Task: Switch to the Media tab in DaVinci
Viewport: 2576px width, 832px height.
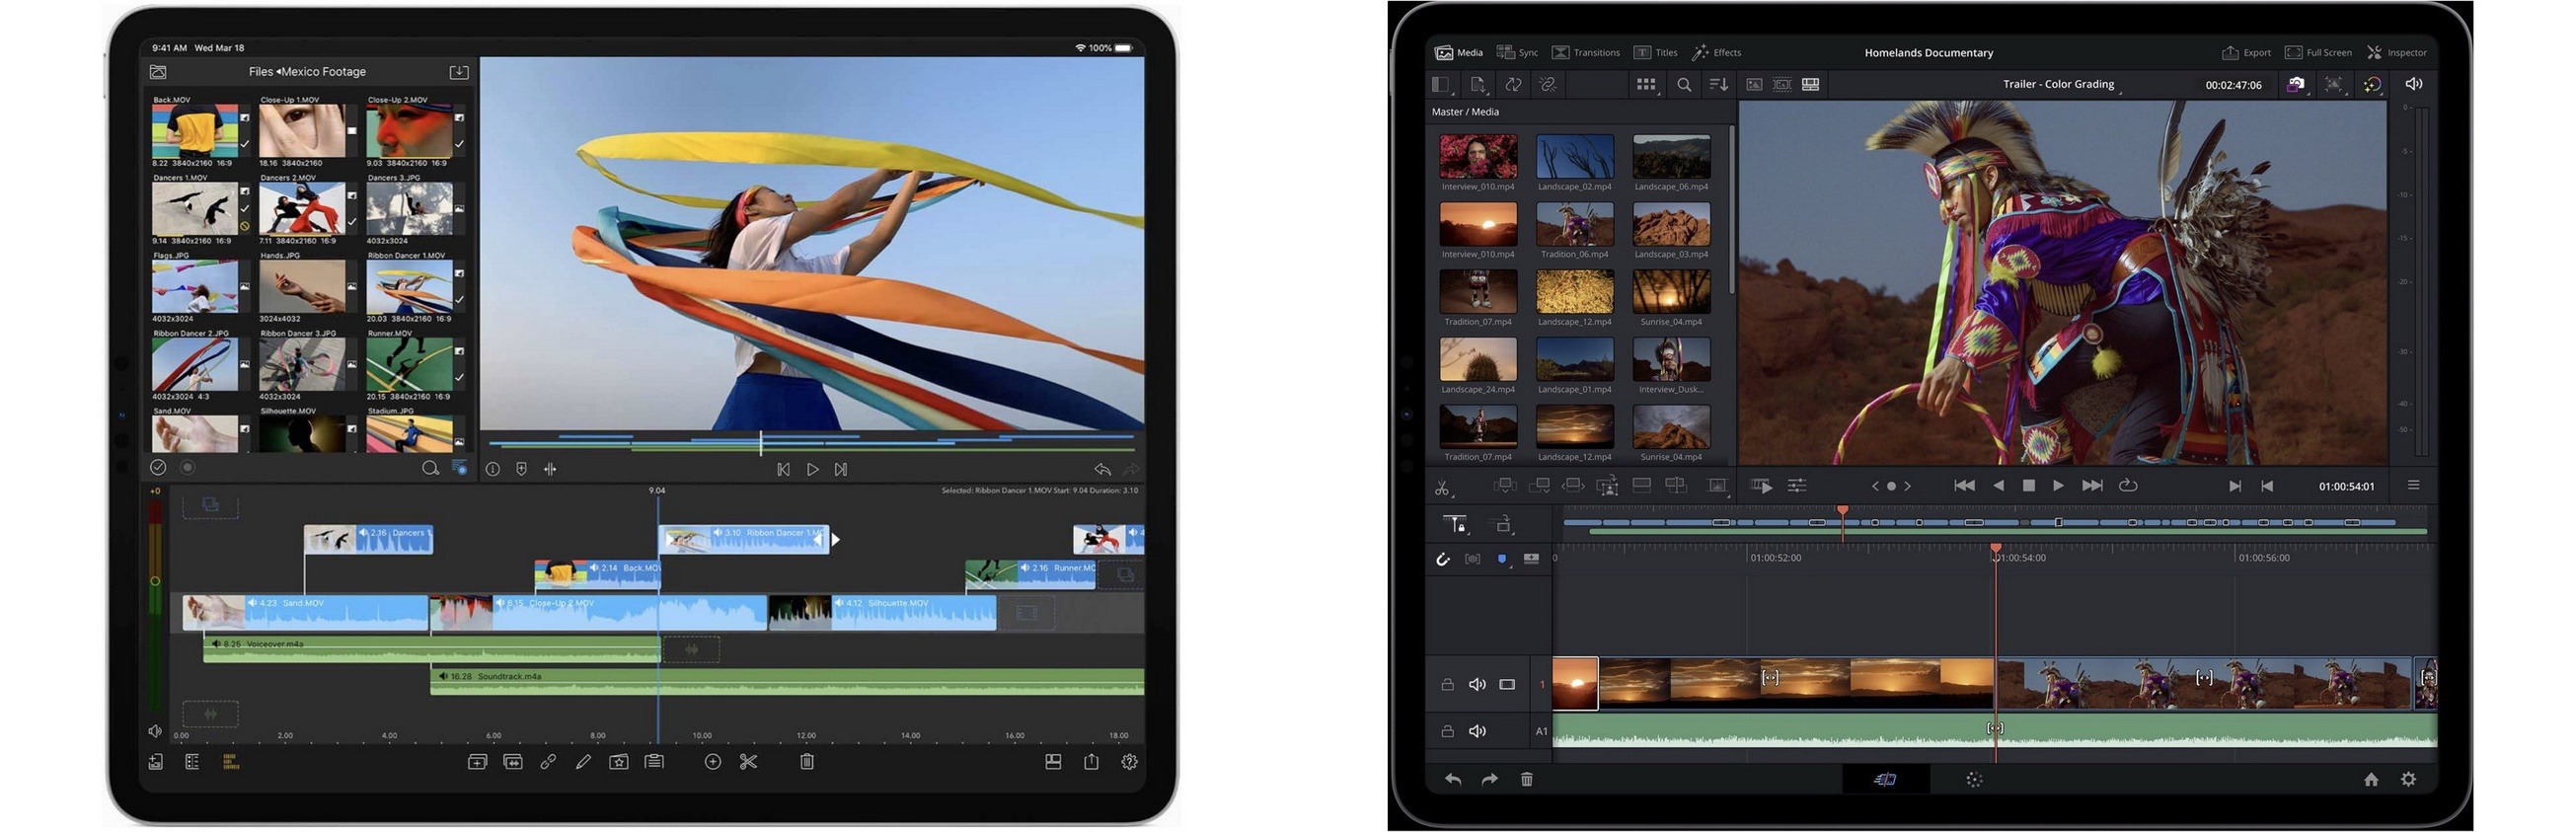Action: [x=1459, y=53]
